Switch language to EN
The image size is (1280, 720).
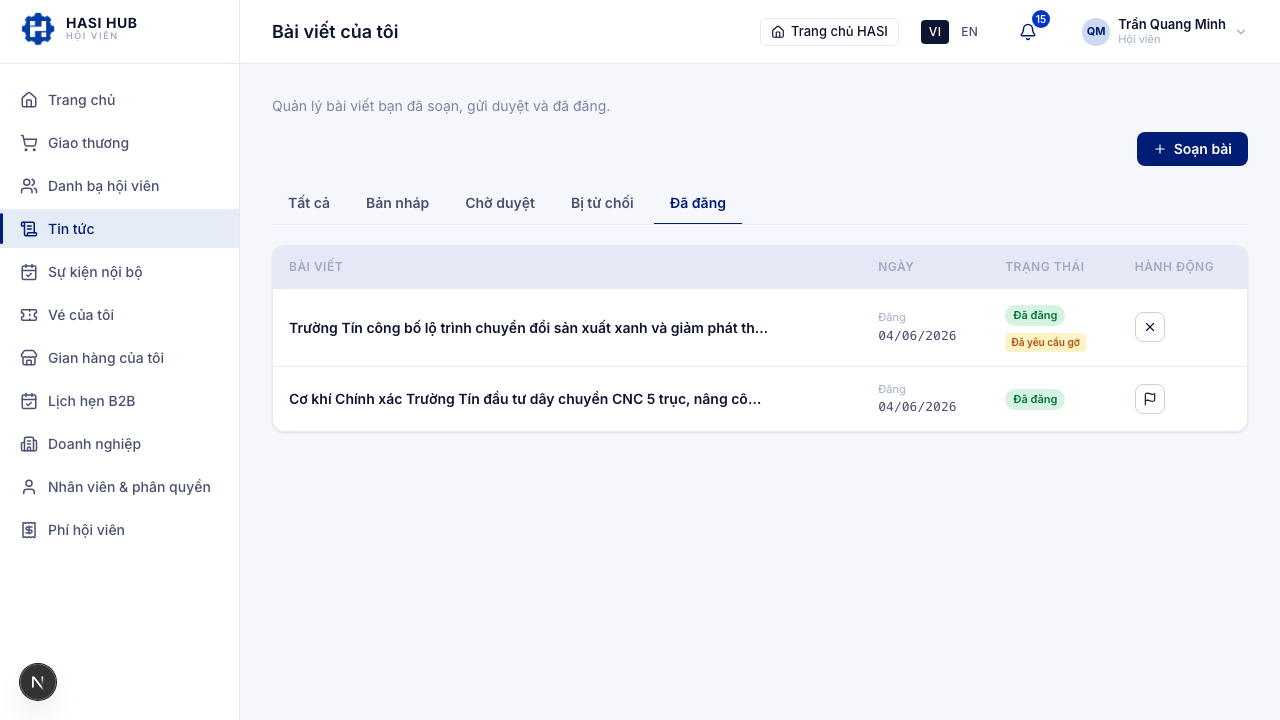(x=969, y=32)
